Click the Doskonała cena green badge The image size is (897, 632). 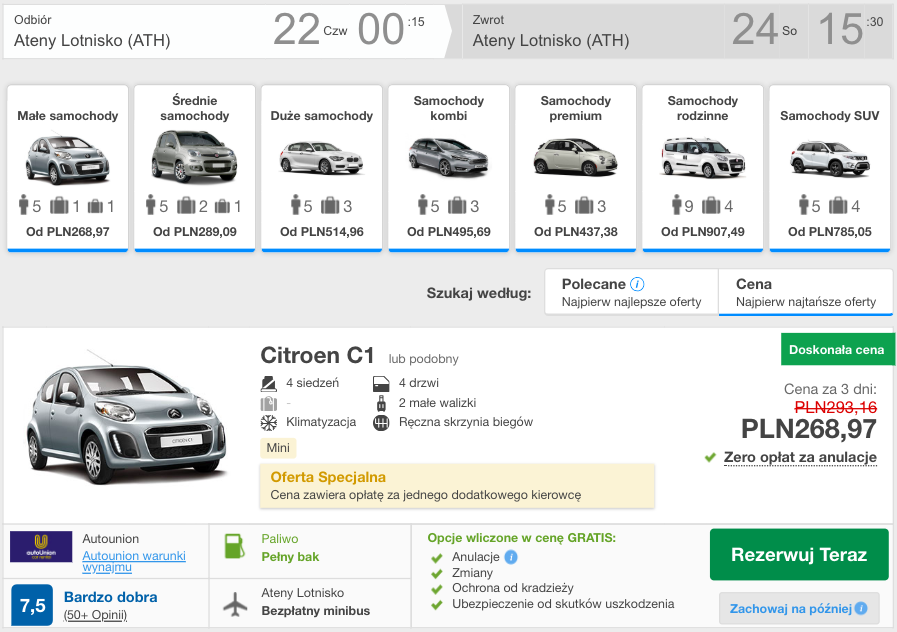836,349
